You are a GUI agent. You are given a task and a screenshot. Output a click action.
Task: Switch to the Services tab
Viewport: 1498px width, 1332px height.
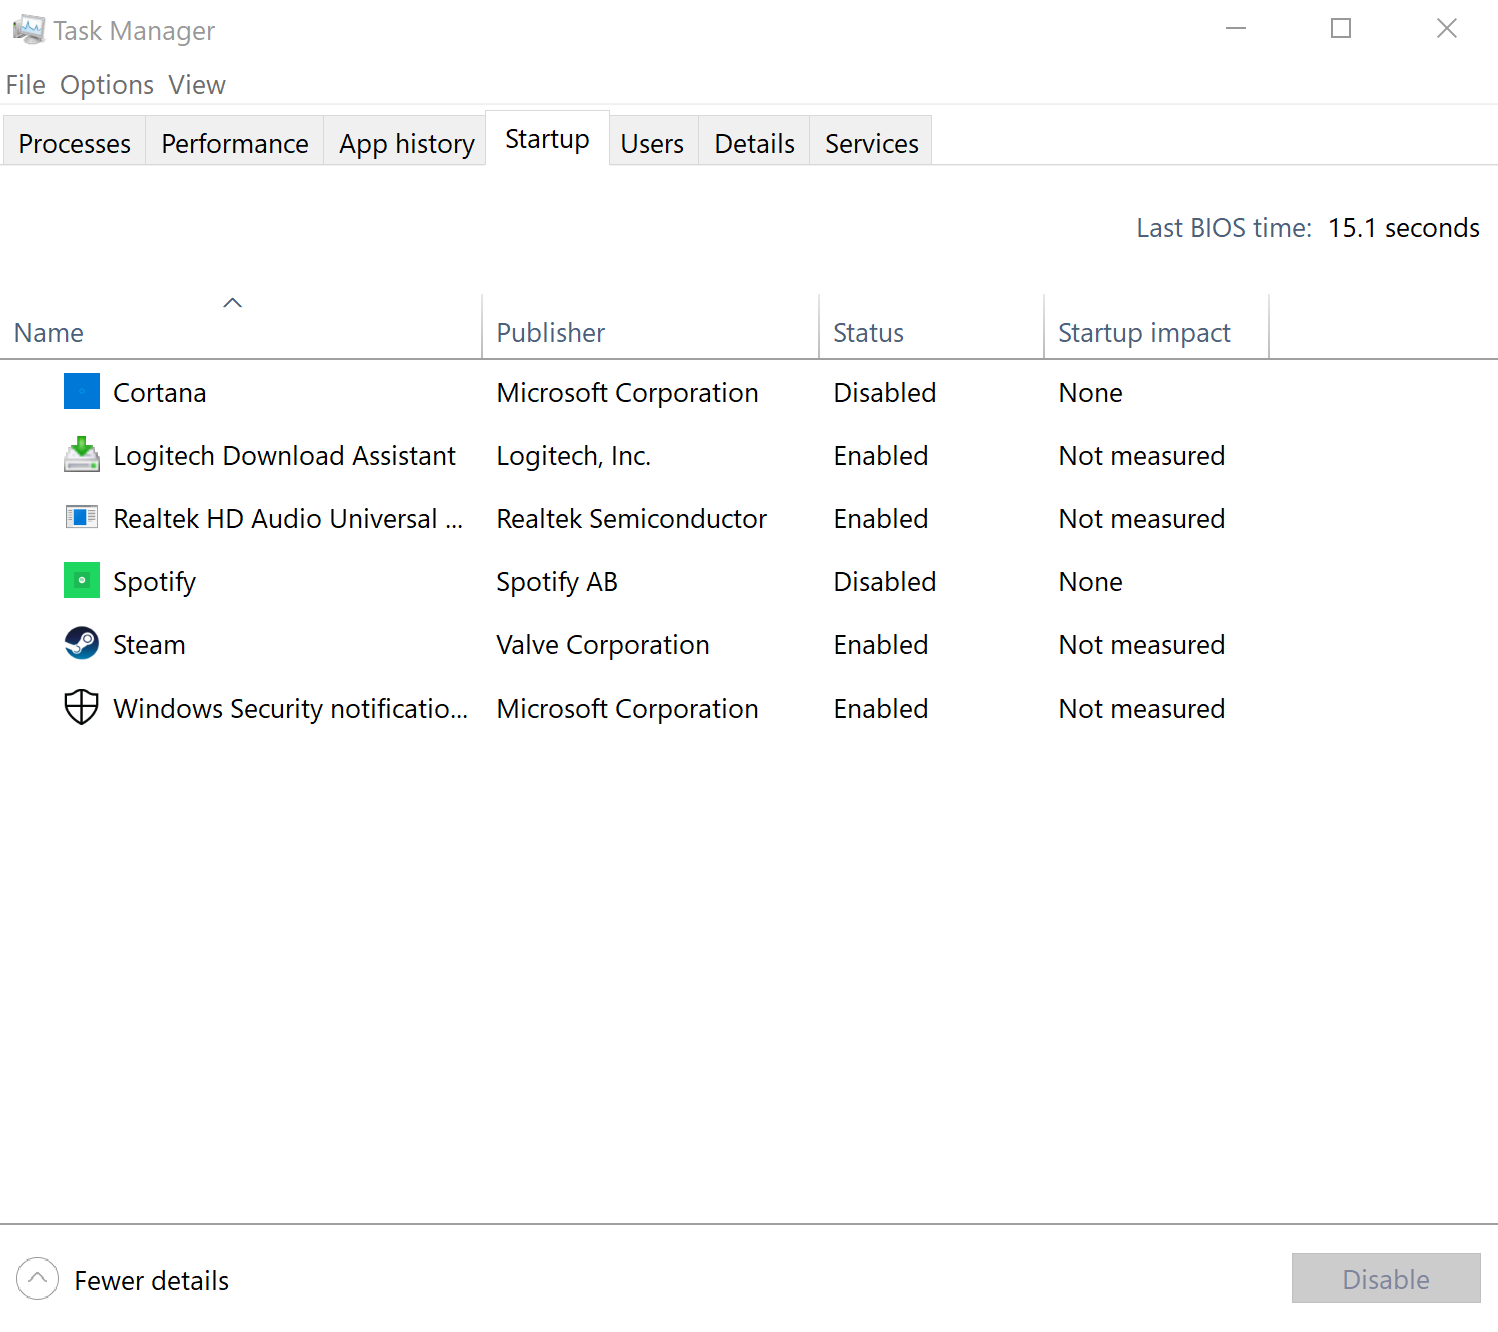(872, 143)
